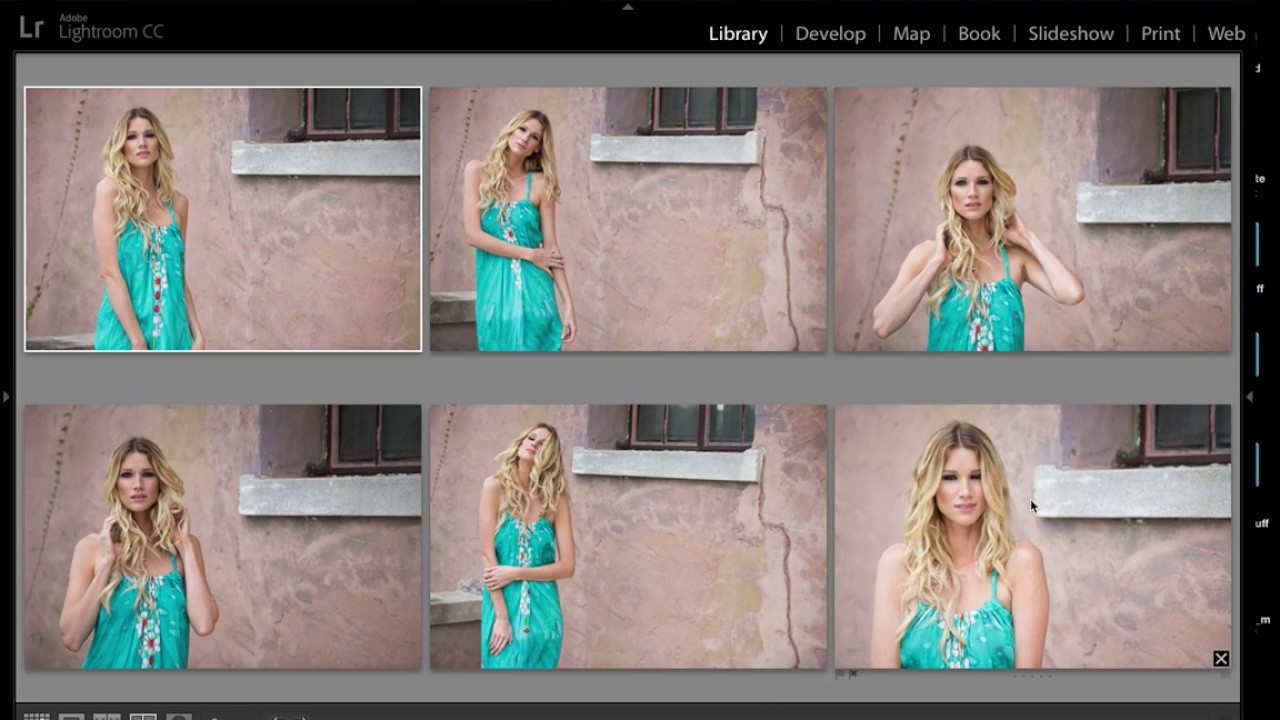Select the white-bordered photo with arms down
The image size is (1280, 720).
pyautogui.click(x=223, y=219)
